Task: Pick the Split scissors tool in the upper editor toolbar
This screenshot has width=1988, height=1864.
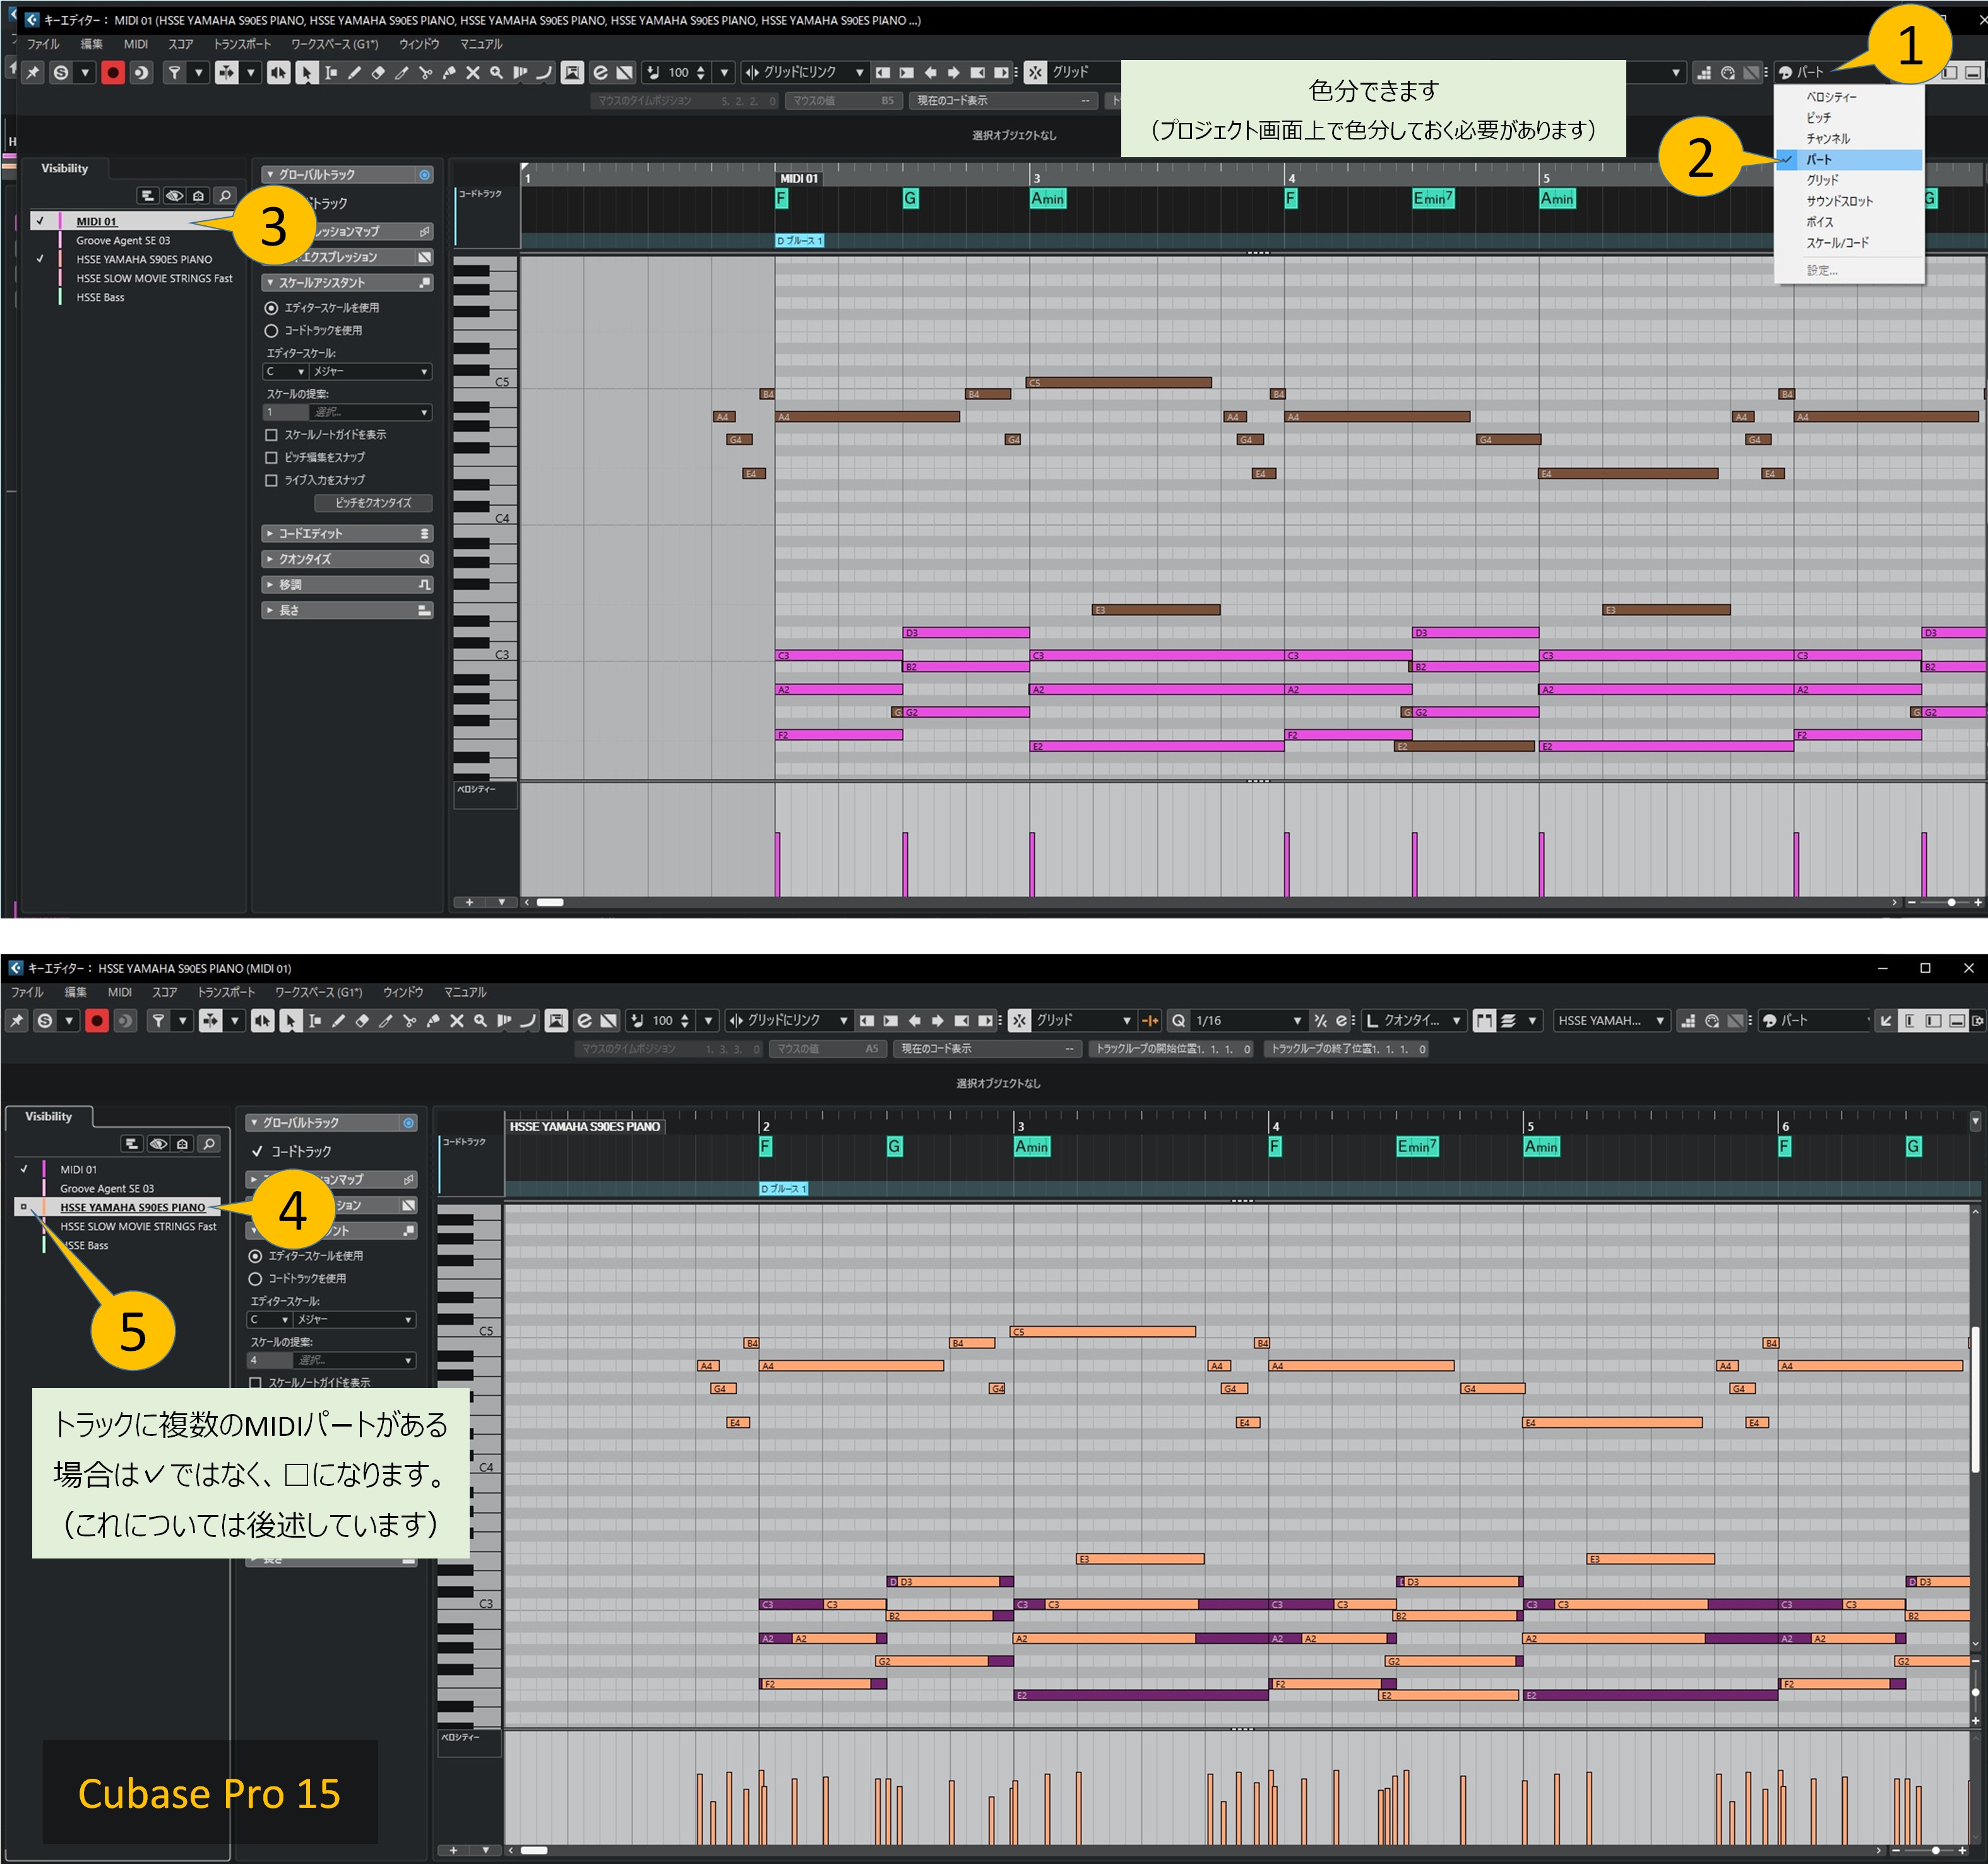Action: click(425, 72)
